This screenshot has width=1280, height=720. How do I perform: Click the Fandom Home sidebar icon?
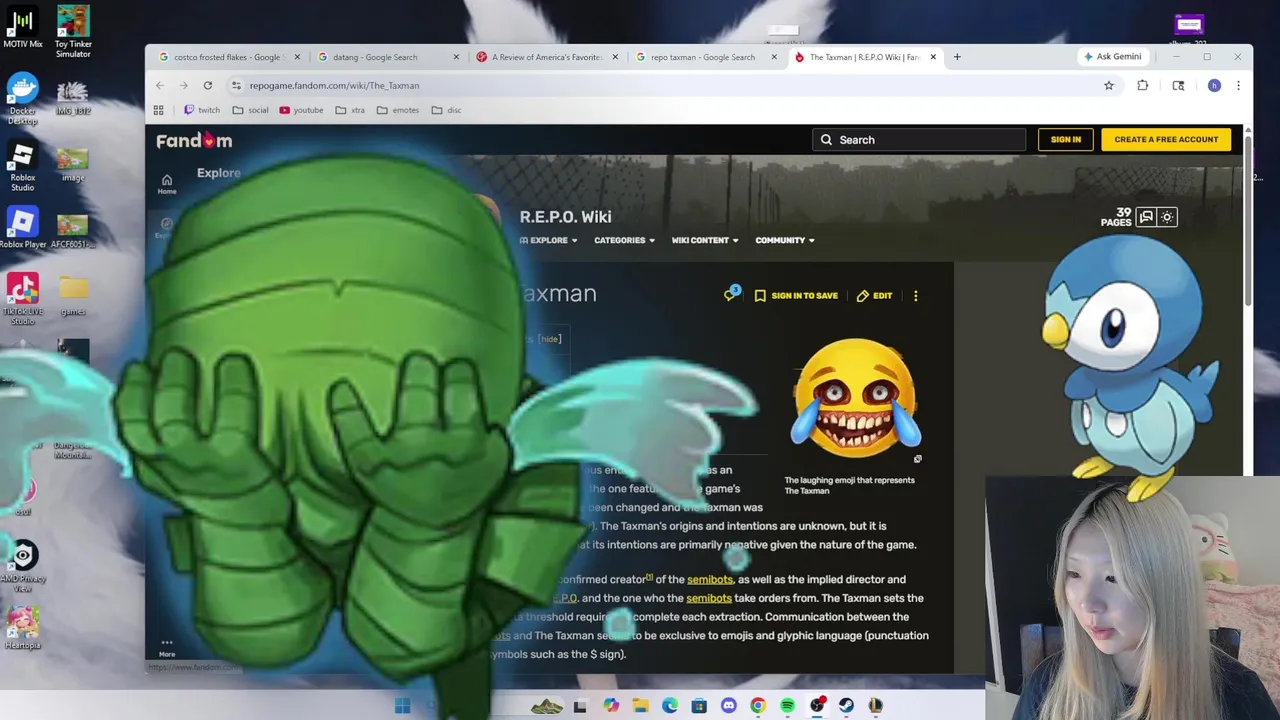pos(167,184)
